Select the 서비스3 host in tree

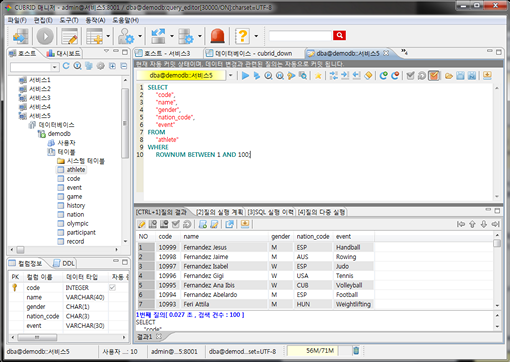(35, 98)
